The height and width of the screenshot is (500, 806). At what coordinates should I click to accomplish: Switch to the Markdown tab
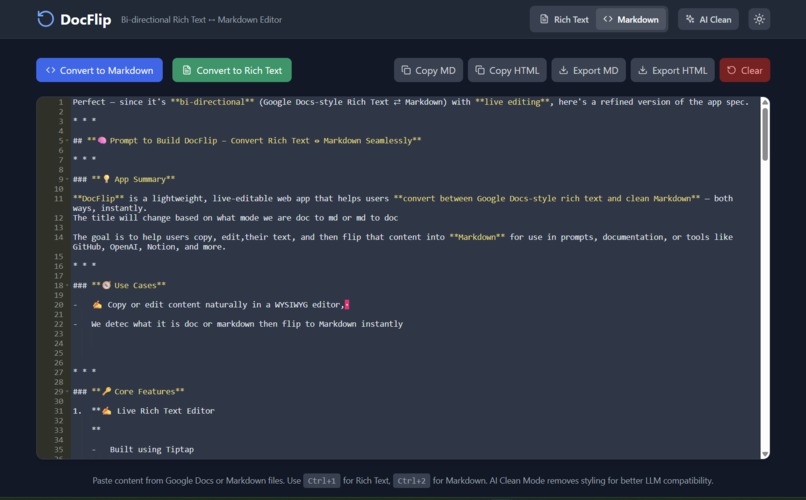631,20
